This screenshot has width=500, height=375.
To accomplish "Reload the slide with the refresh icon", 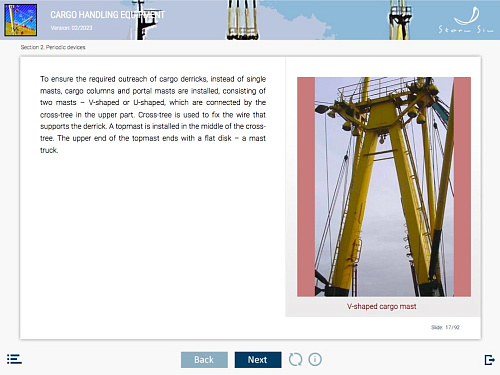I will pos(295,359).
